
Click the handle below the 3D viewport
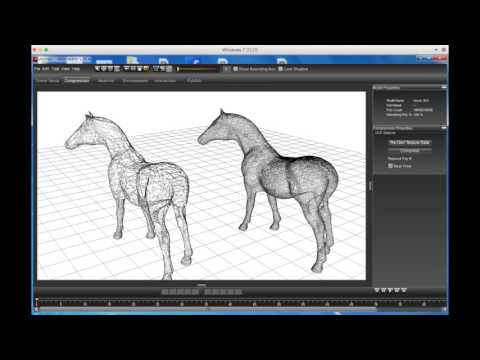point(201,285)
